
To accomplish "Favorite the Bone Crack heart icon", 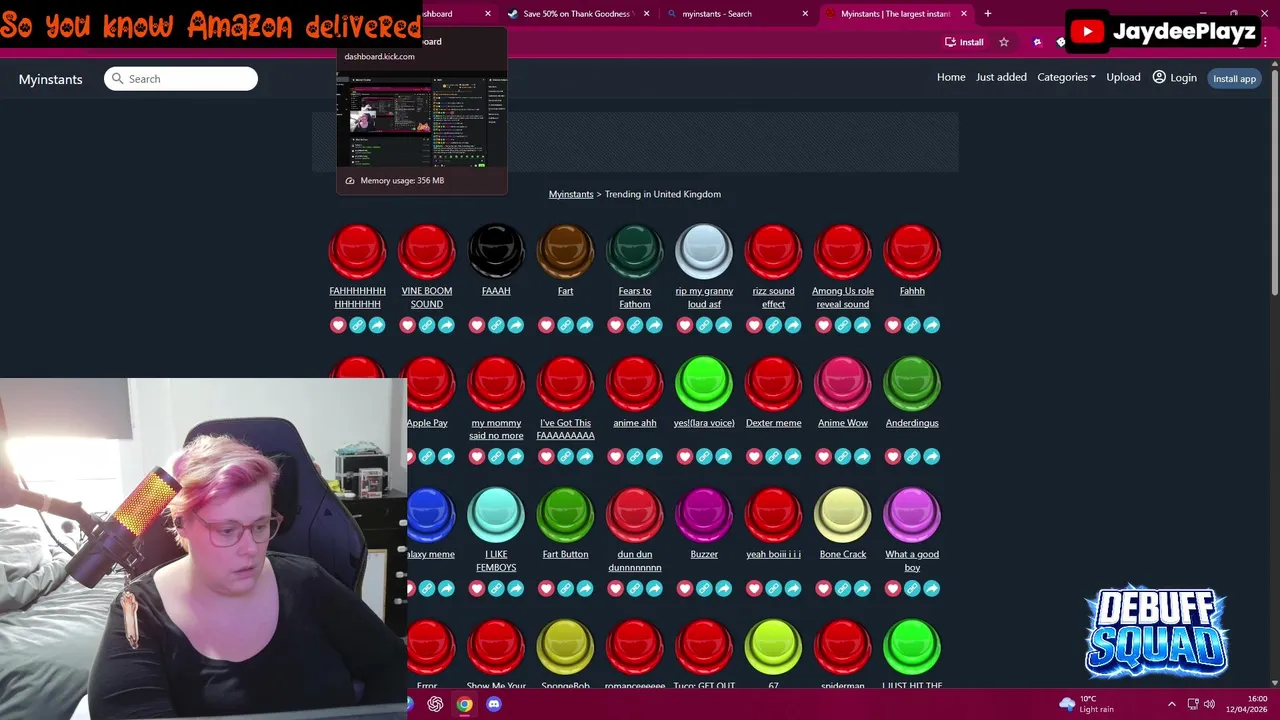I will coord(824,589).
